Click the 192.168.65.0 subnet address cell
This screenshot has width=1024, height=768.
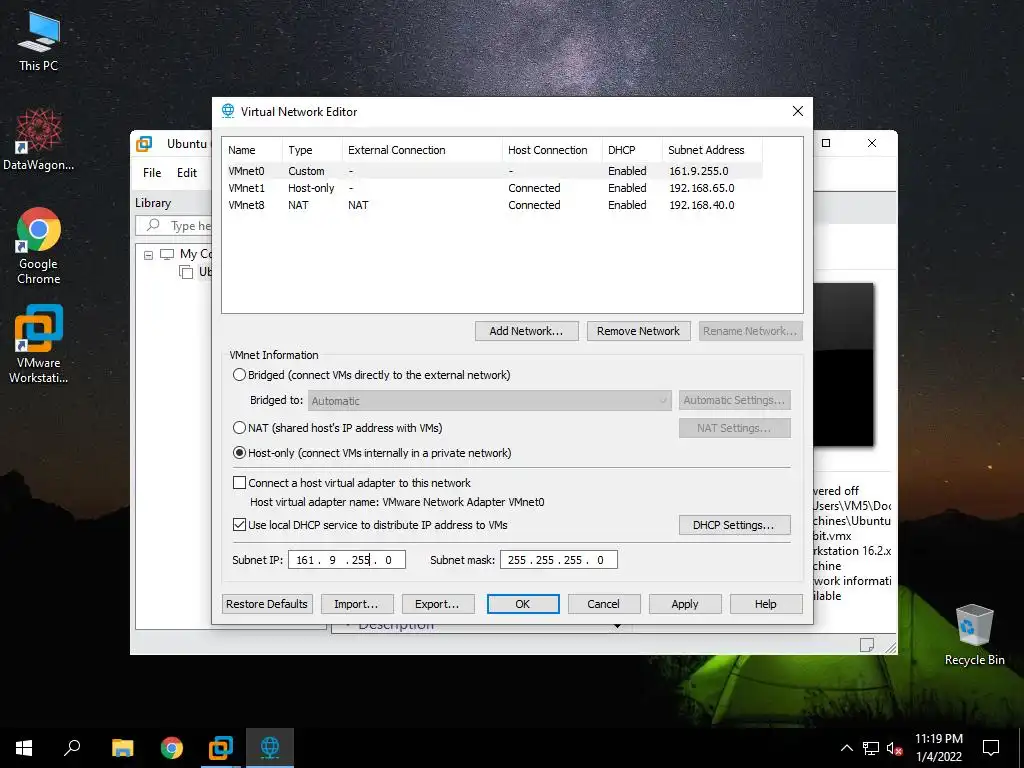701,188
